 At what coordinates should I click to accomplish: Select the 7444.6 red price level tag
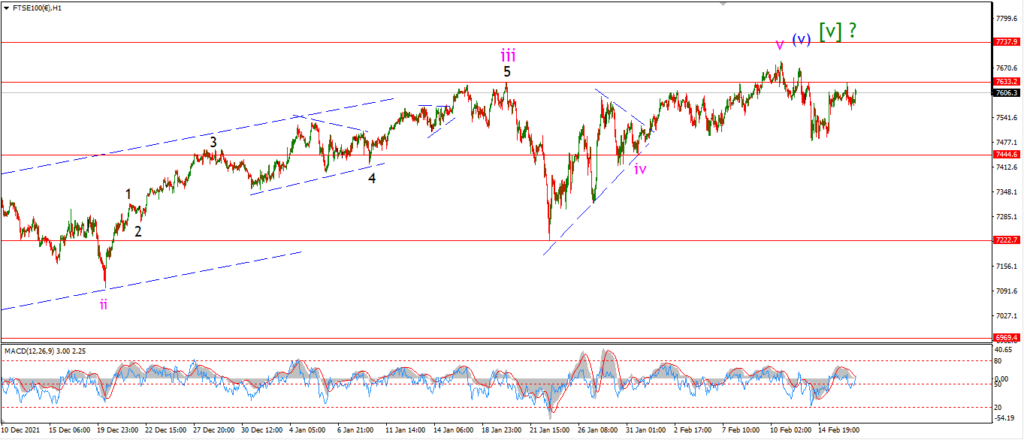[1007, 155]
